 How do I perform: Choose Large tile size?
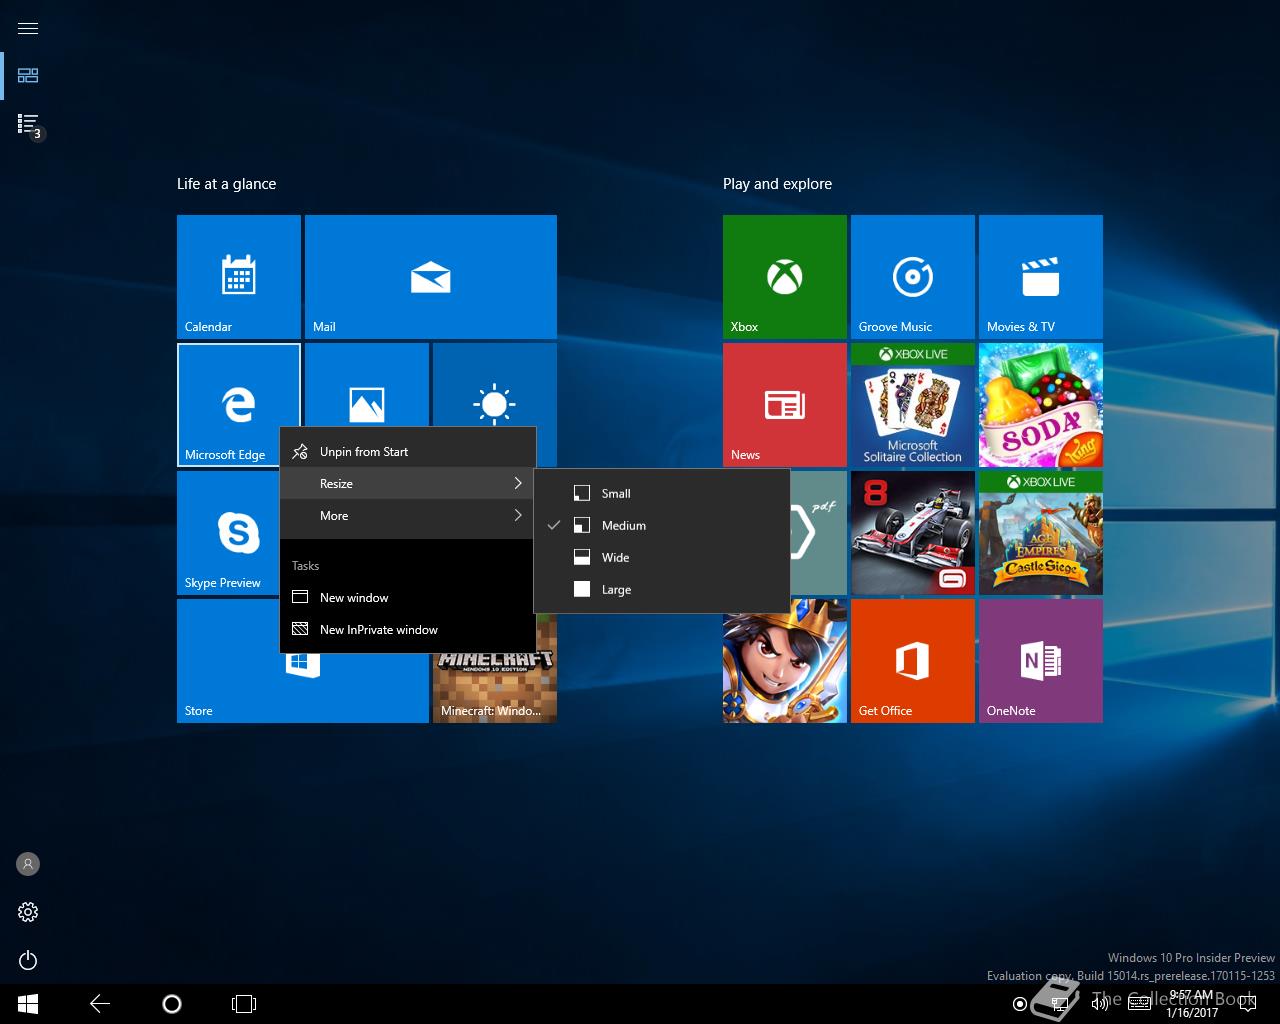point(662,589)
